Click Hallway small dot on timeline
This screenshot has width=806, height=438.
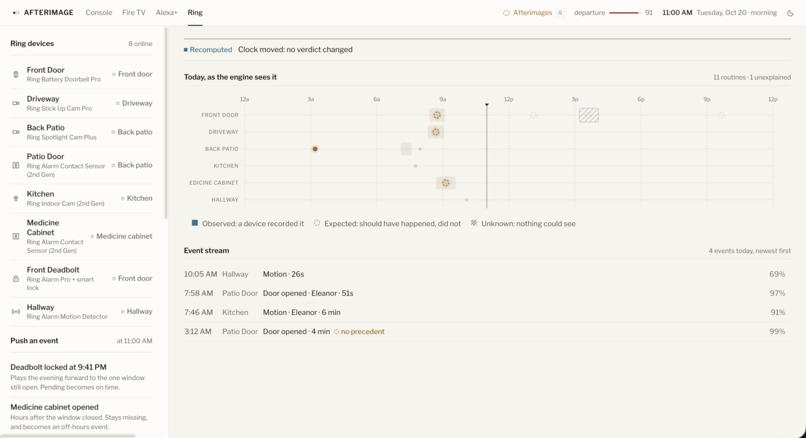tap(466, 199)
